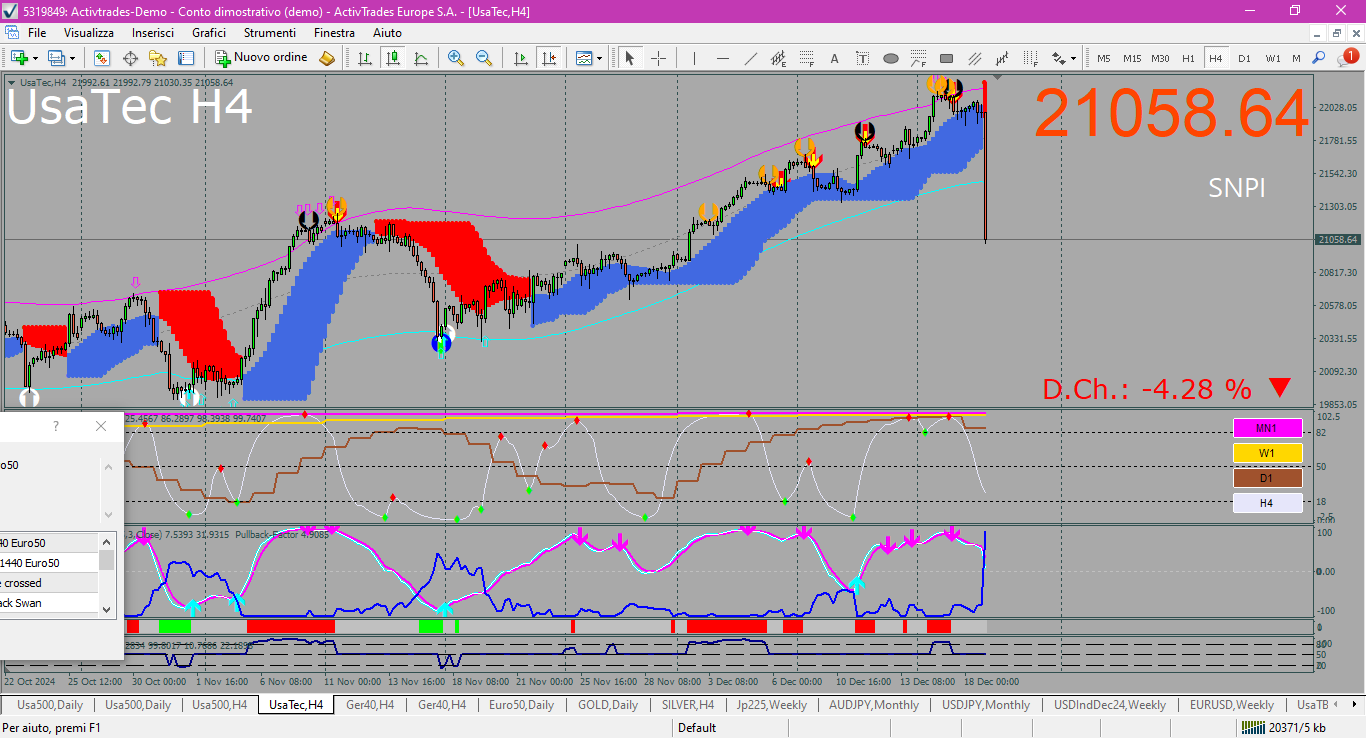Switch to the Jp225,Weekly chart tab

click(771, 705)
